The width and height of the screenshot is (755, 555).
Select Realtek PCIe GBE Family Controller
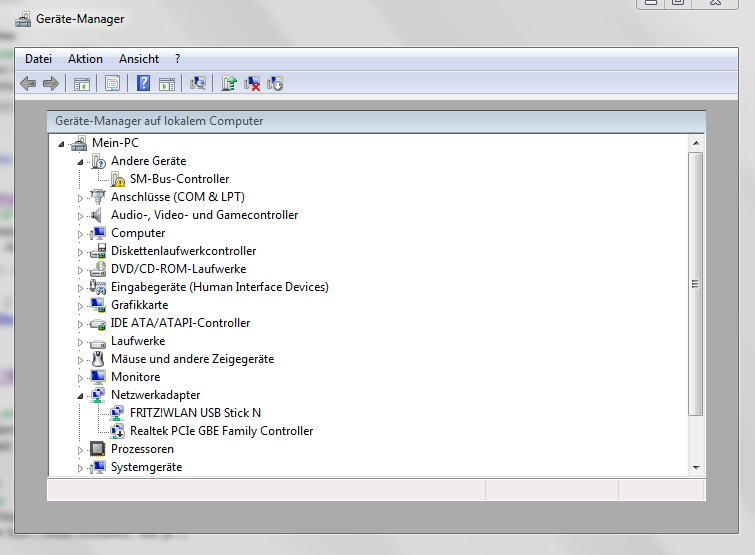[x=221, y=431]
